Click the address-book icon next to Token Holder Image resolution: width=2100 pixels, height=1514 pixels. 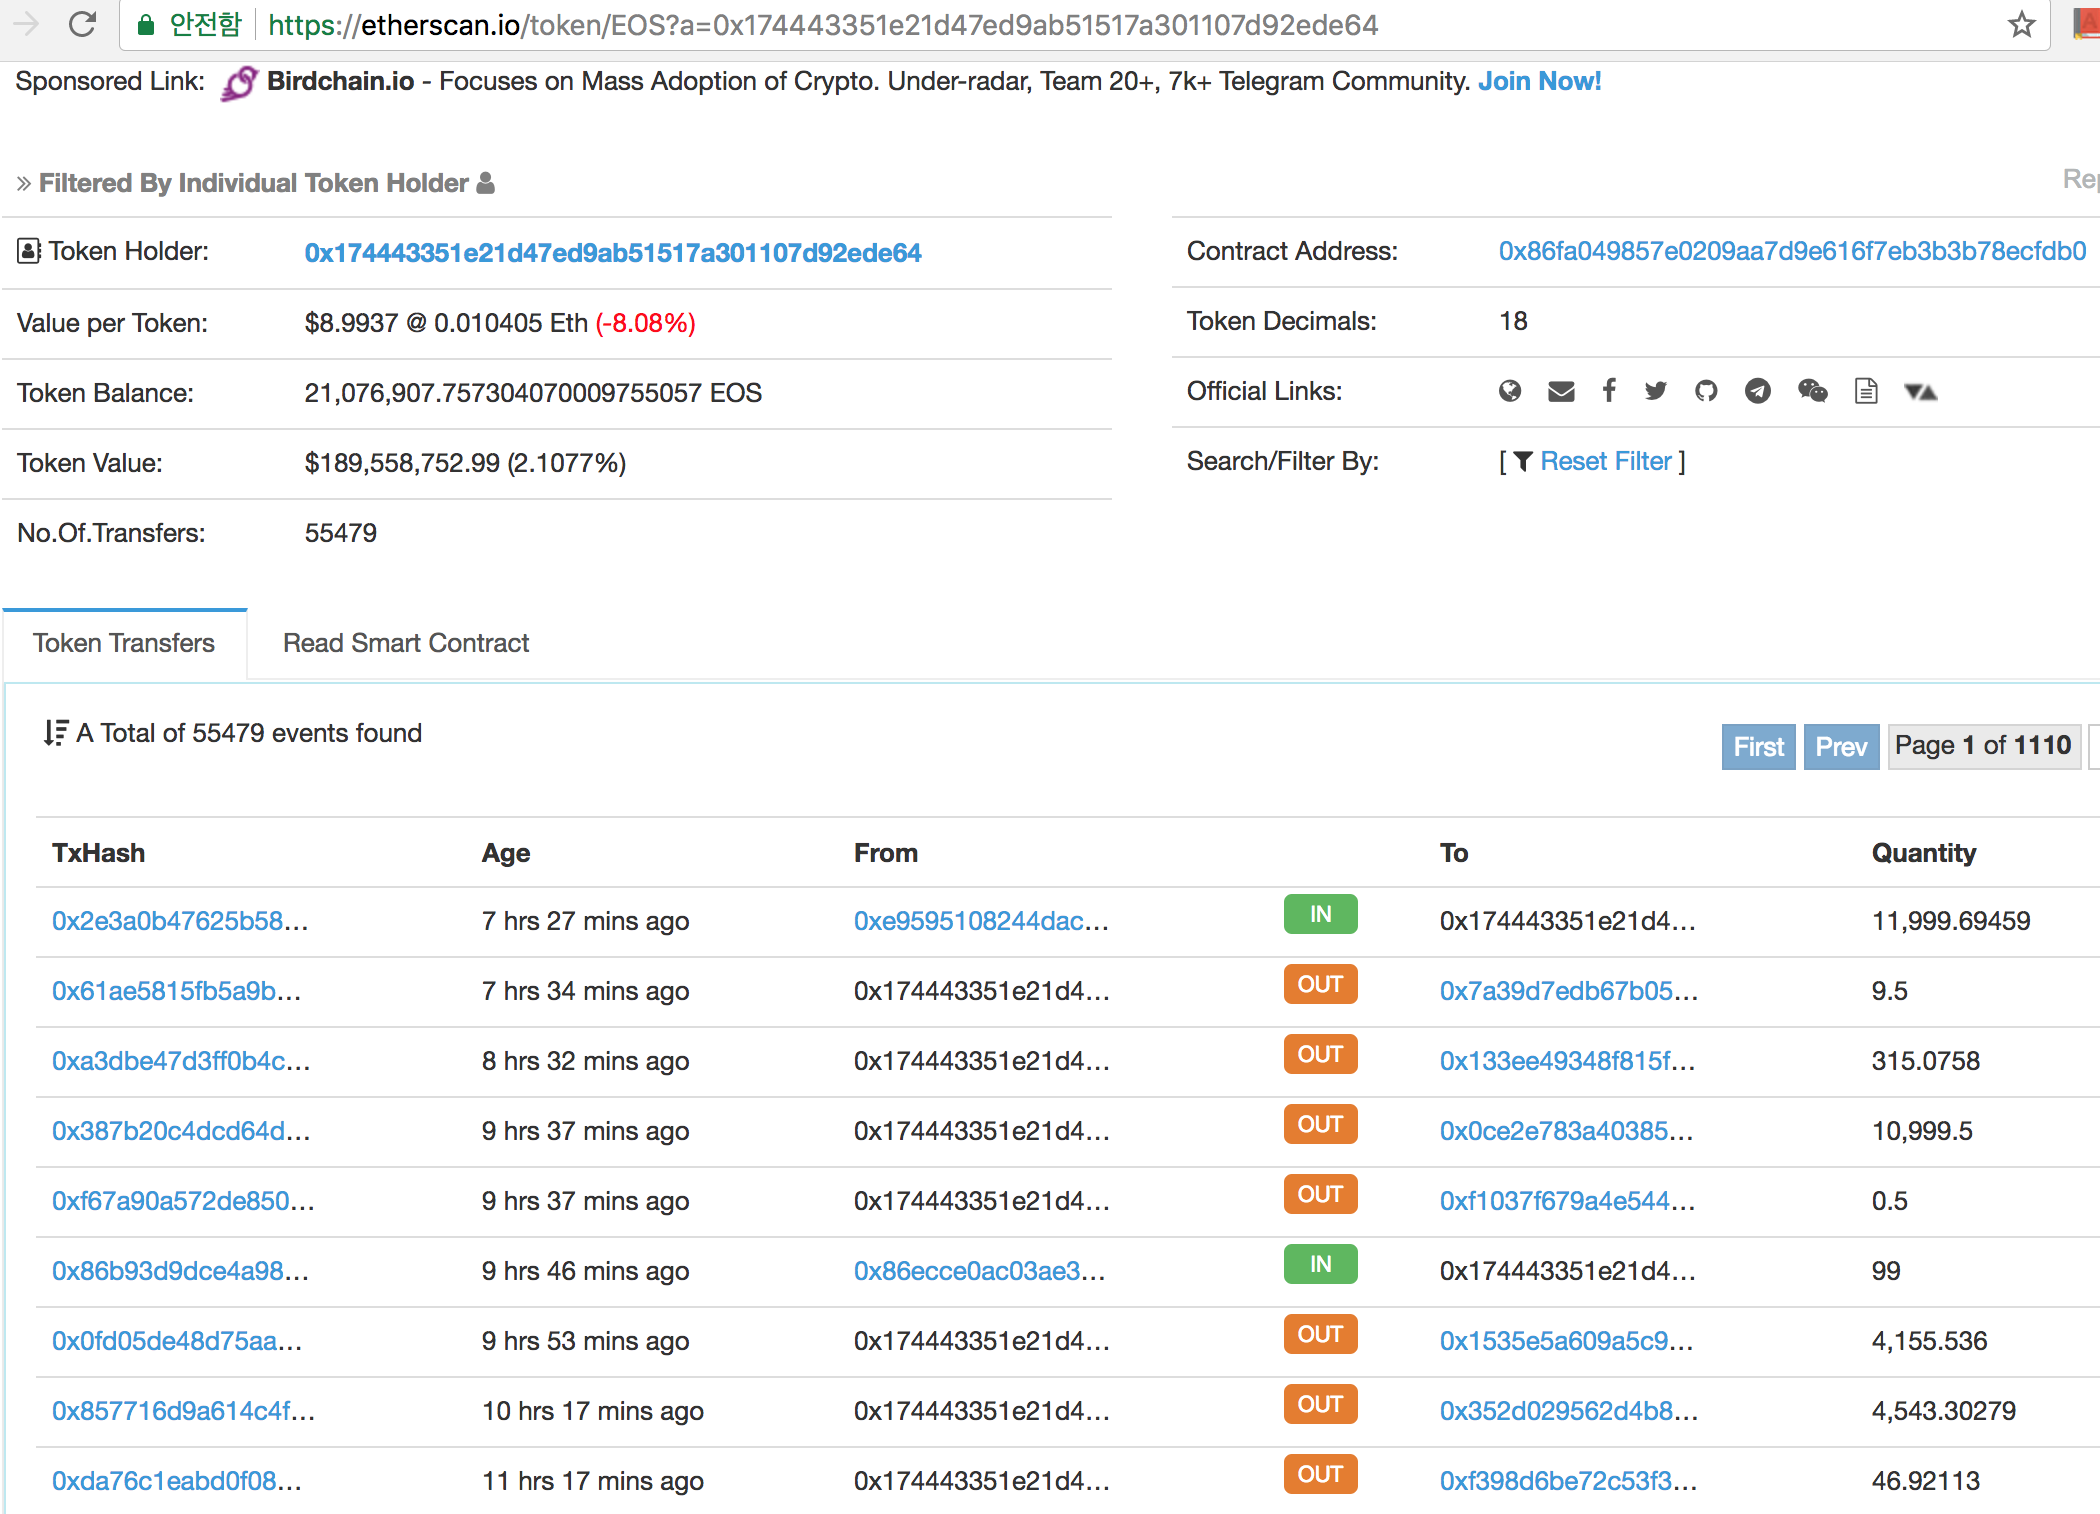[29, 251]
